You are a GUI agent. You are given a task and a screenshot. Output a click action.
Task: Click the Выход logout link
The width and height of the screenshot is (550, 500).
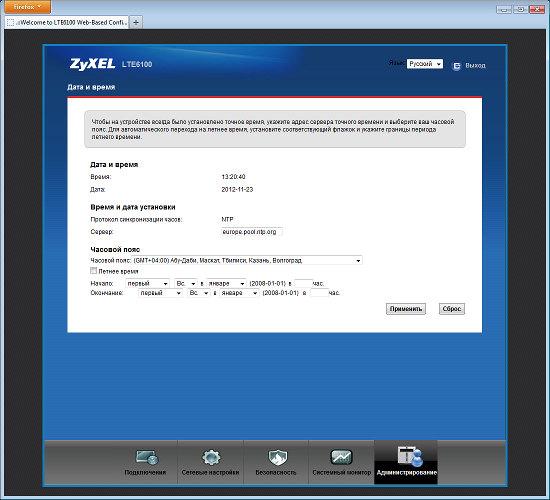click(475, 66)
